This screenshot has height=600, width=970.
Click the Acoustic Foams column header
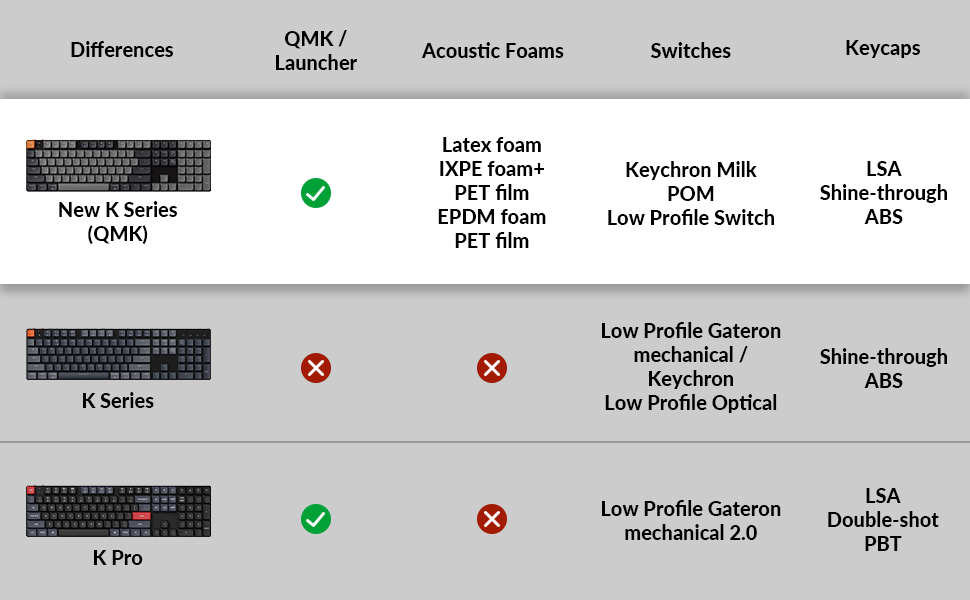pos(492,51)
